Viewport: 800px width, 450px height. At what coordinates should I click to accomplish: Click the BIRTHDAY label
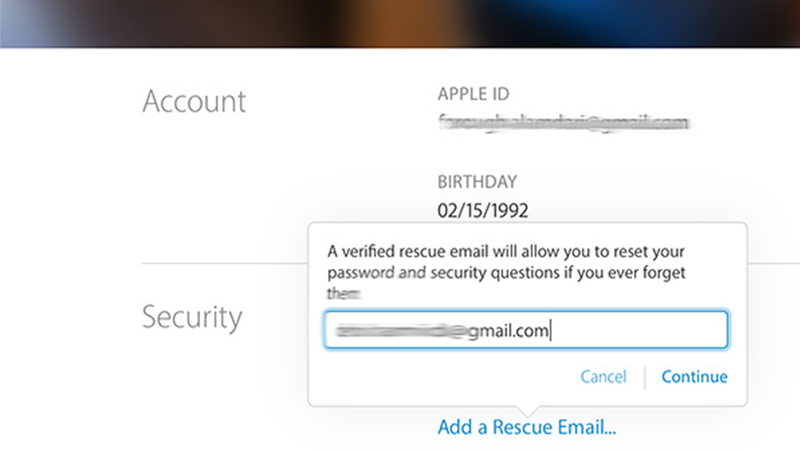pyautogui.click(x=477, y=183)
